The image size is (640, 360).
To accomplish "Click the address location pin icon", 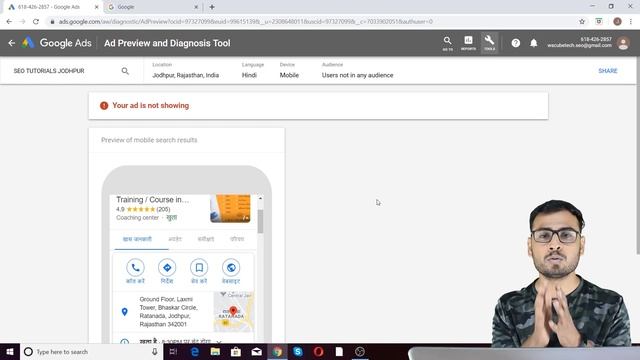I will click(124, 312).
